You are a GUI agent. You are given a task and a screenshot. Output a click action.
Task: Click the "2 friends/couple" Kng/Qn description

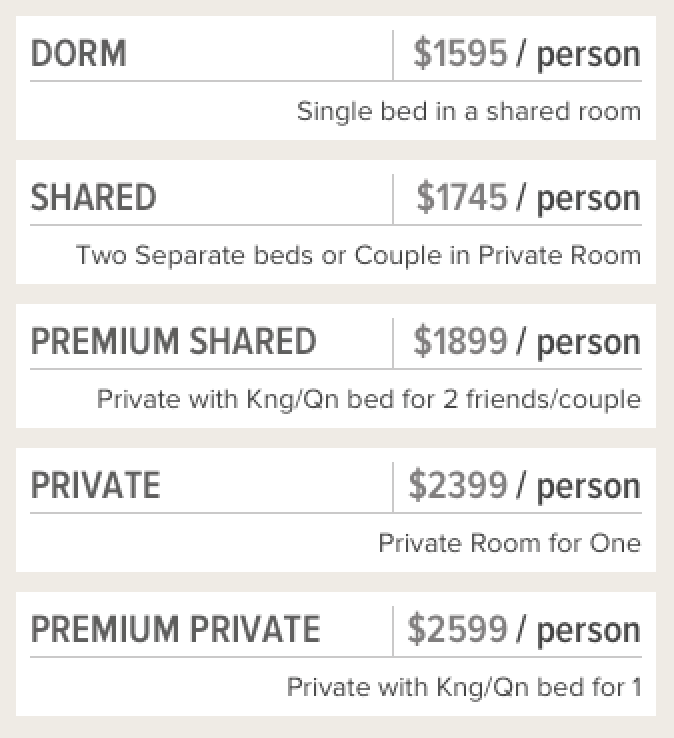[x=369, y=399]
